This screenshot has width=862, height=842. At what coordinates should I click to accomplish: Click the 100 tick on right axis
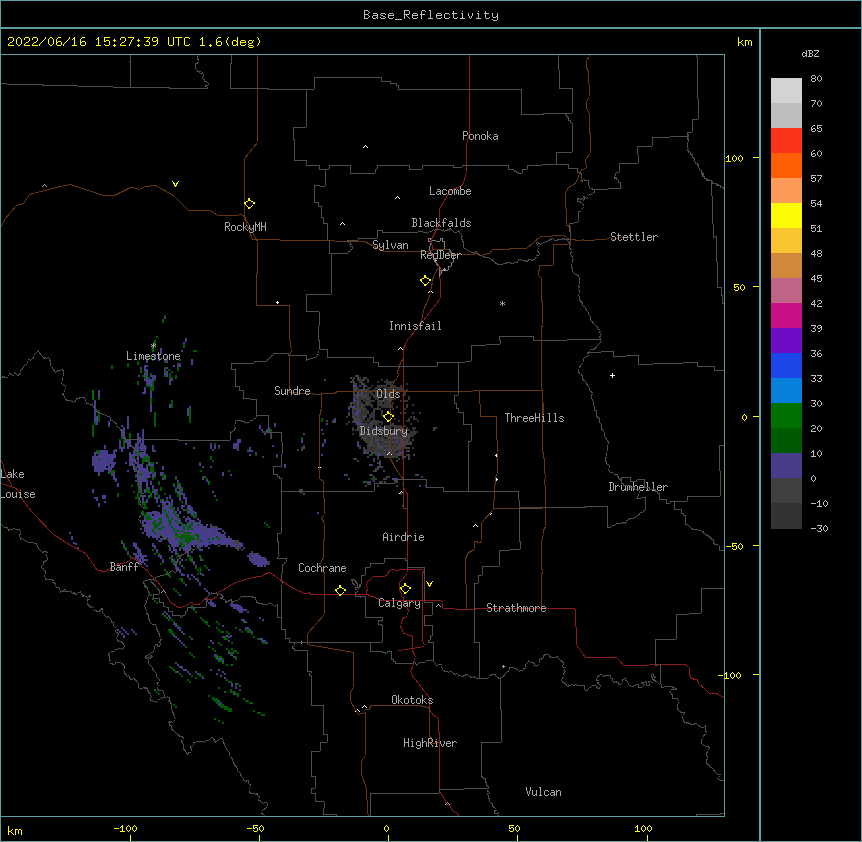(734, 158)
